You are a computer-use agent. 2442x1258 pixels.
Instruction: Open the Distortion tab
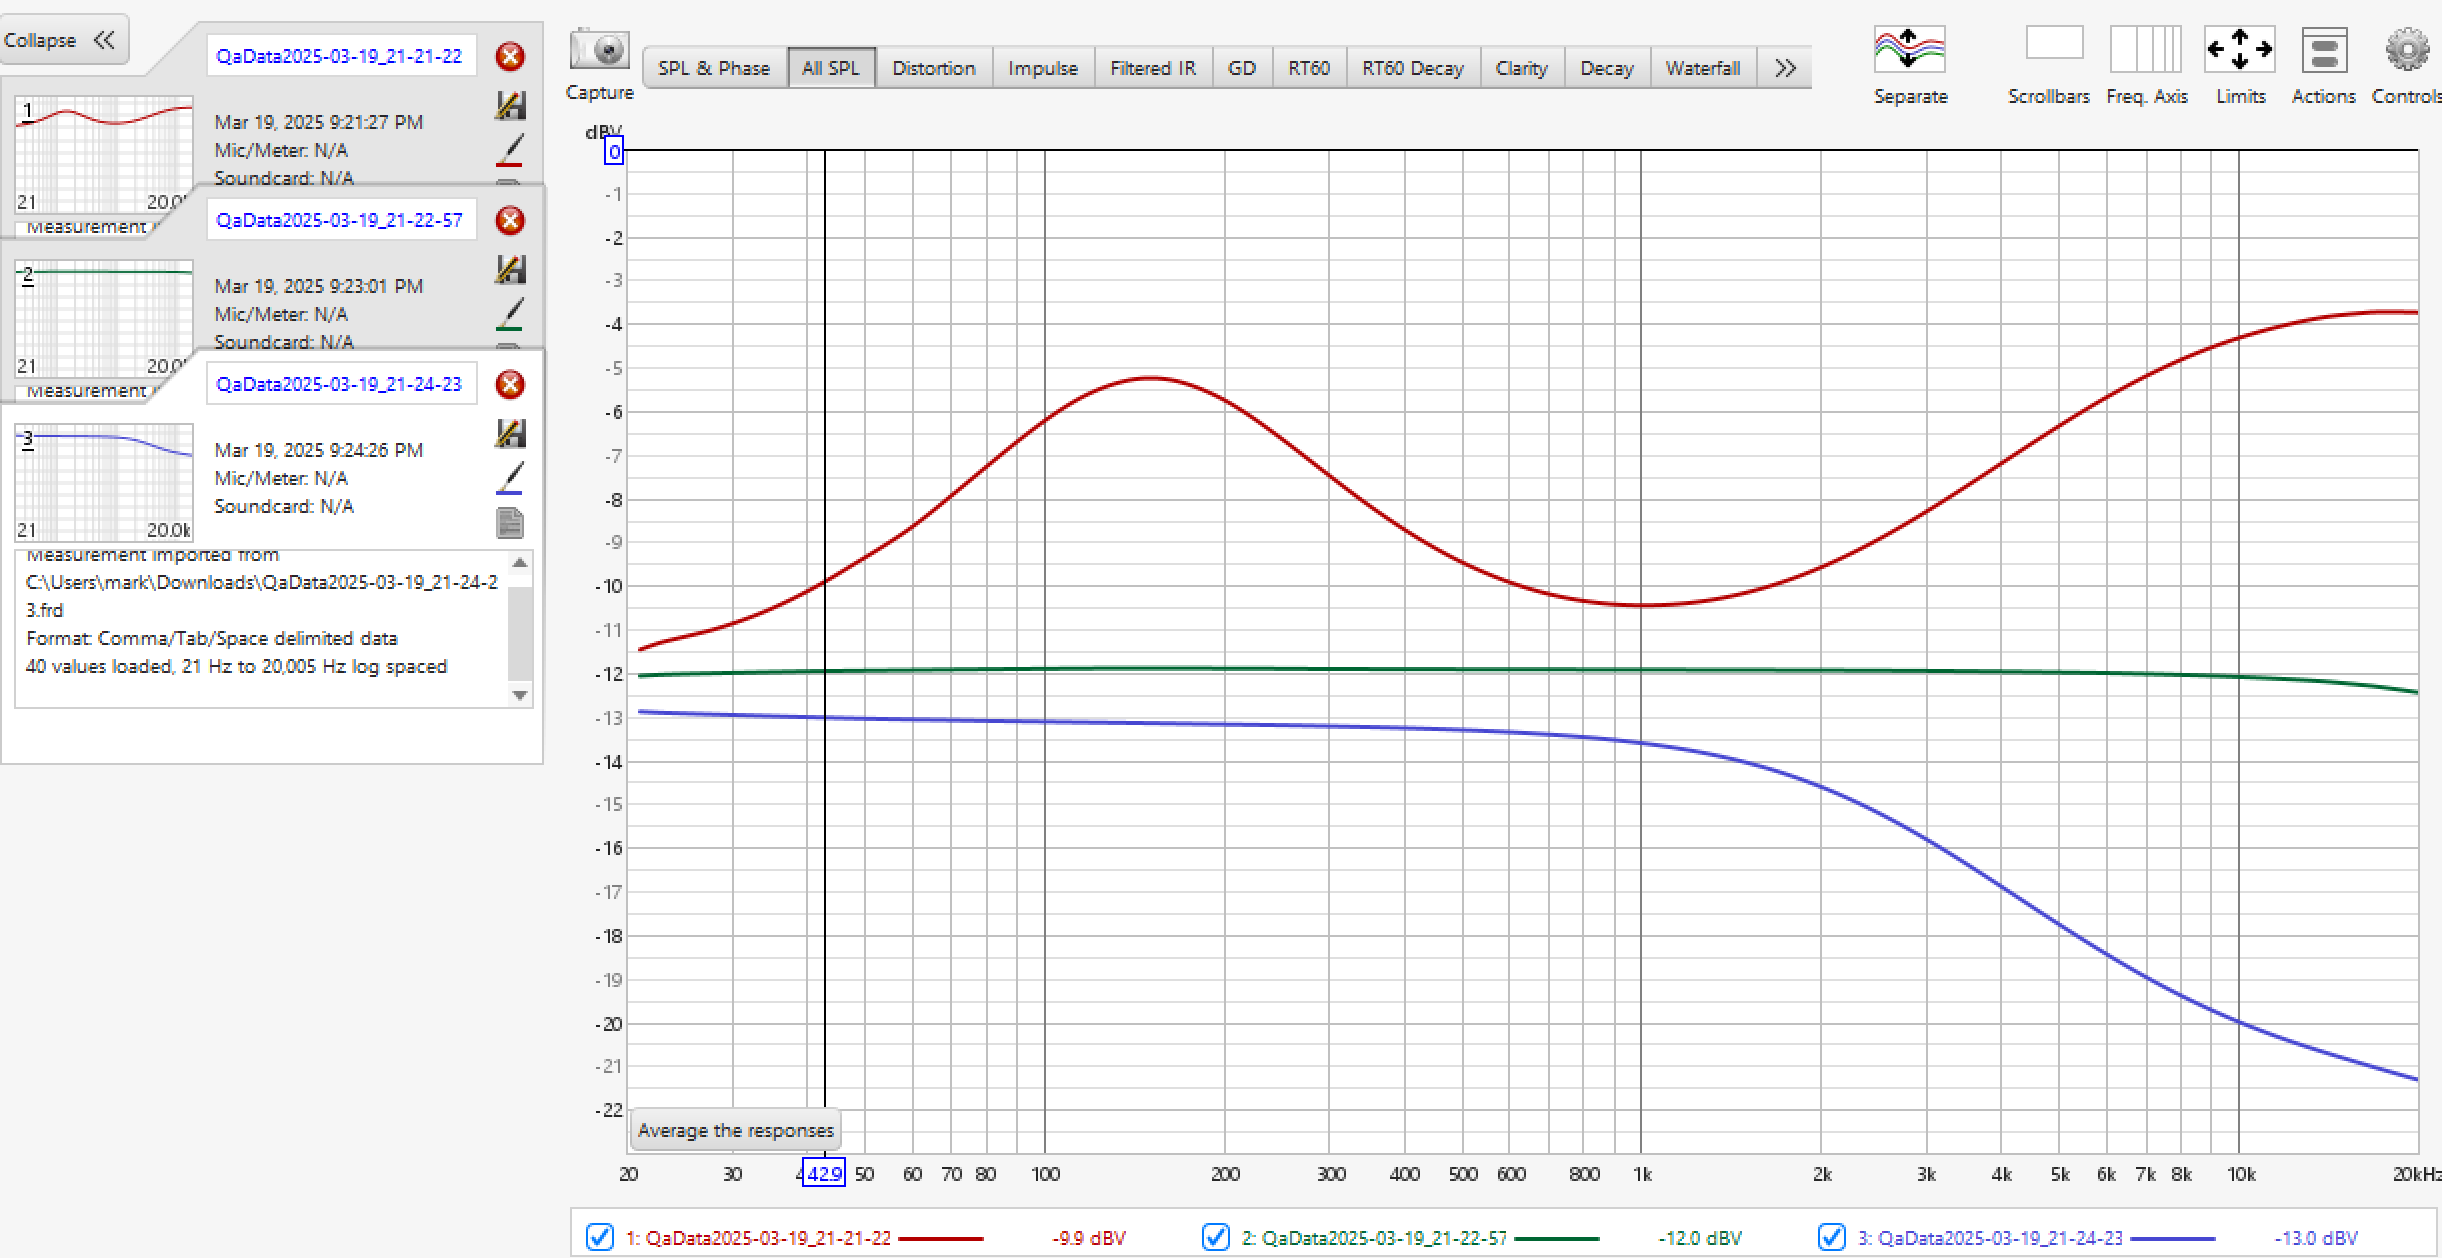tap(934, 68)
